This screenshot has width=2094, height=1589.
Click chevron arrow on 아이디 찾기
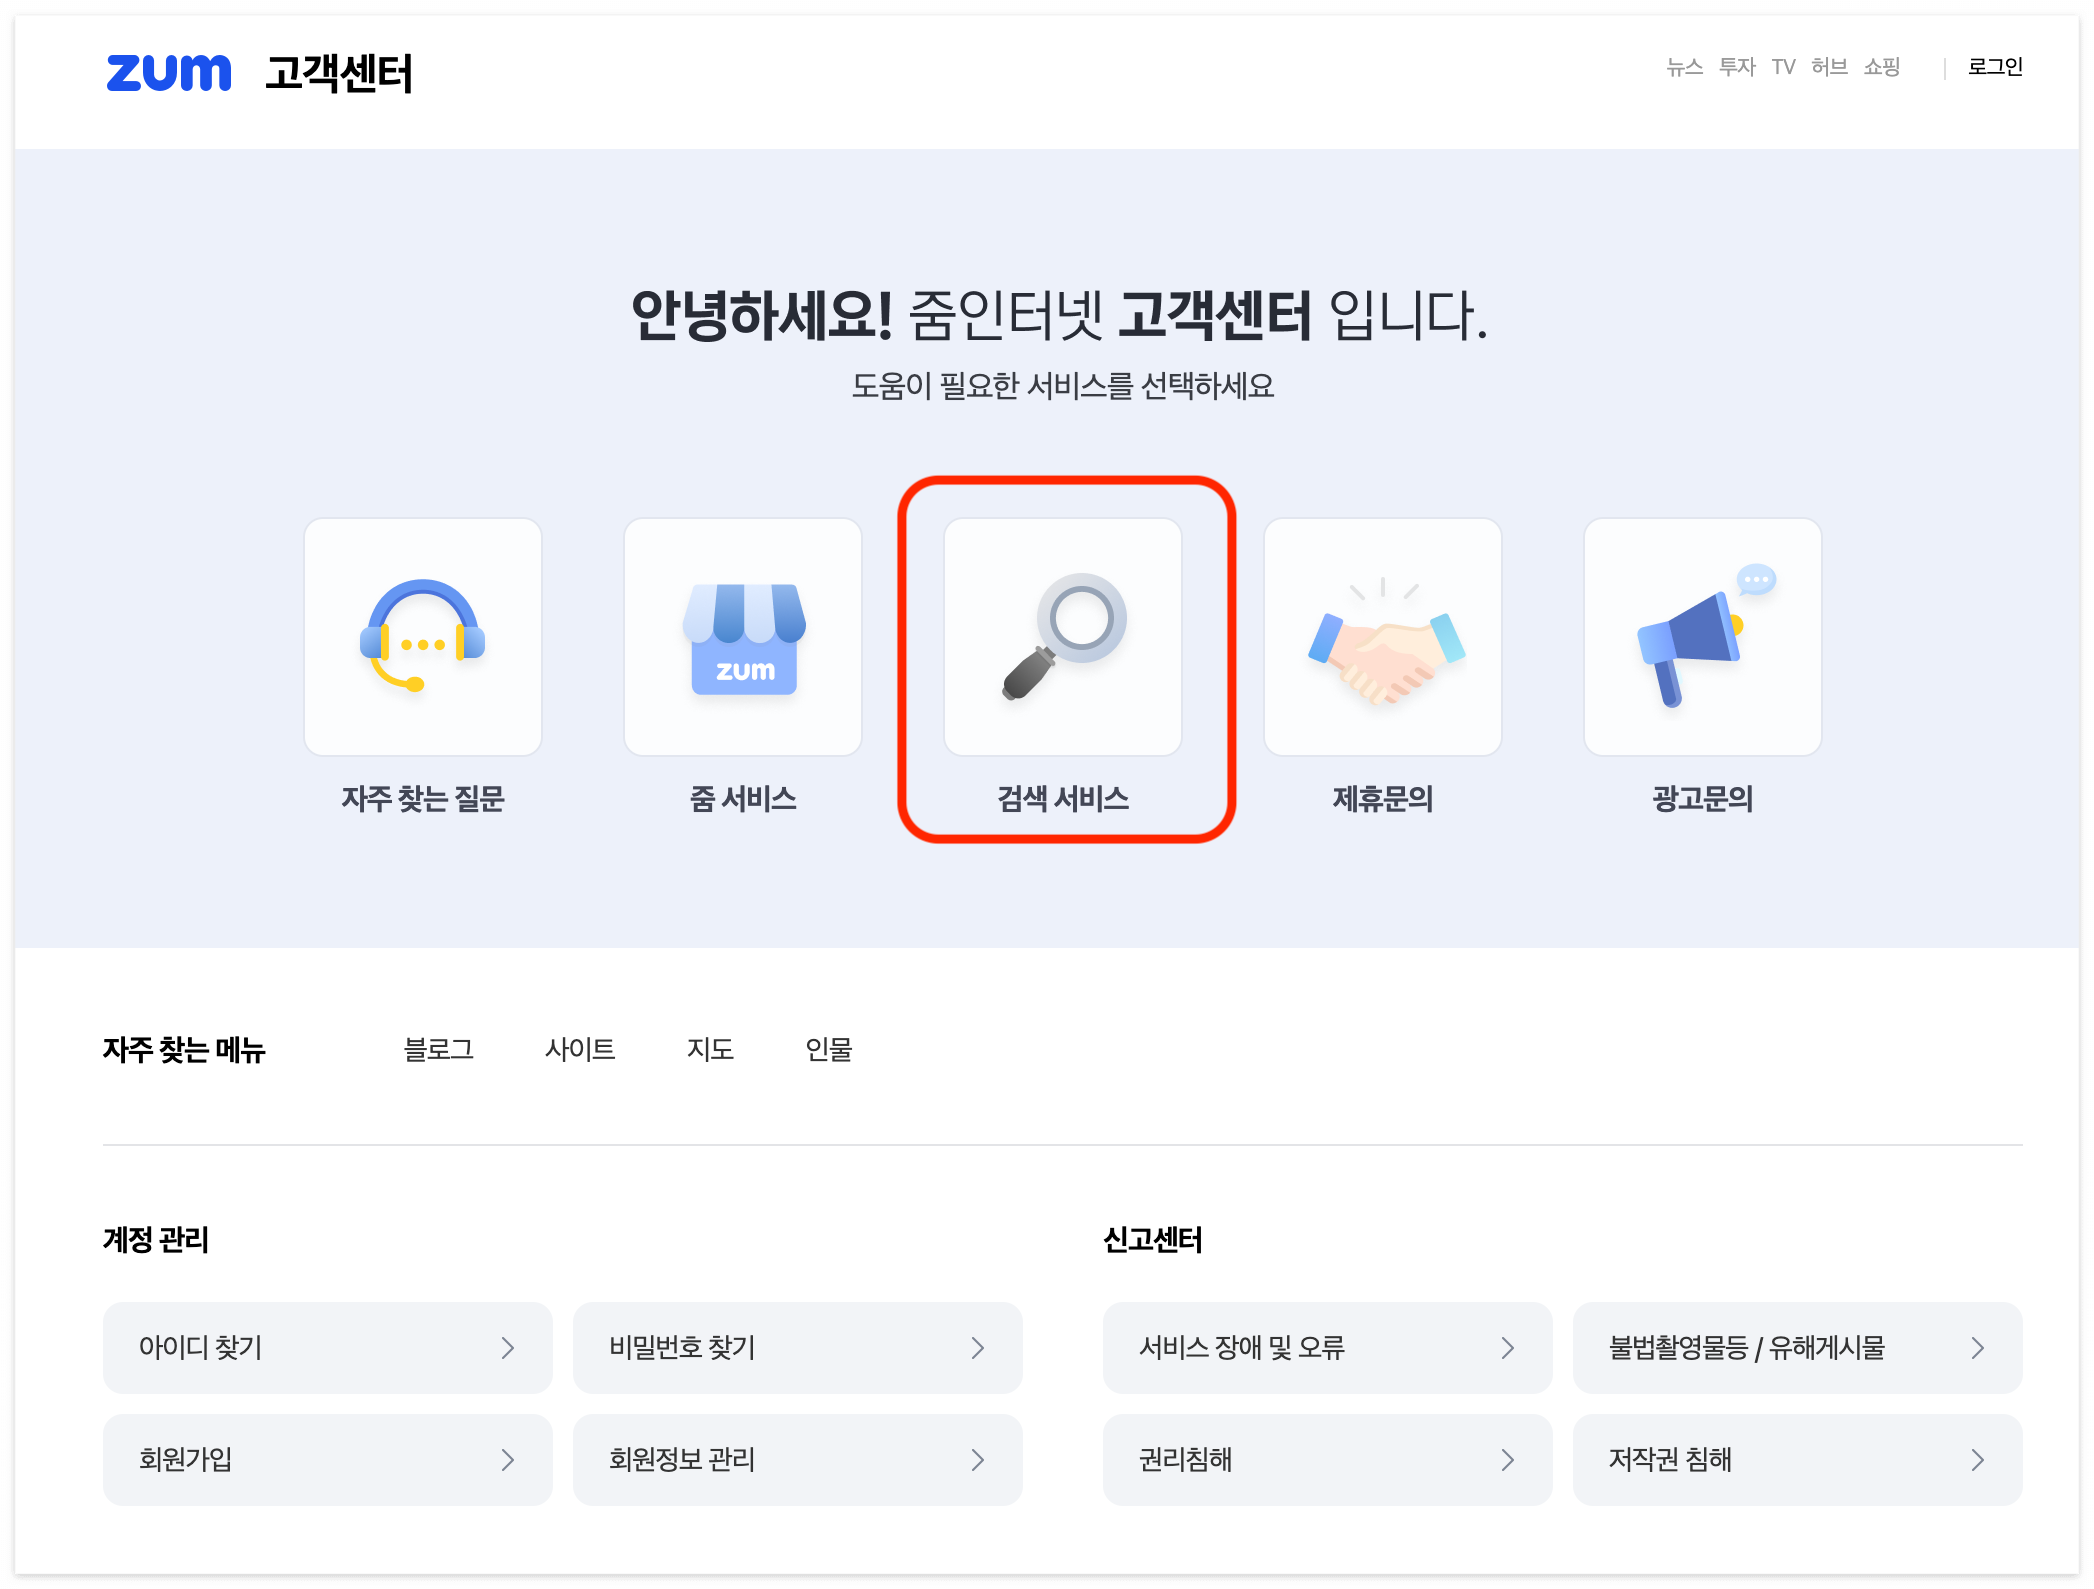pos(508,1348)
